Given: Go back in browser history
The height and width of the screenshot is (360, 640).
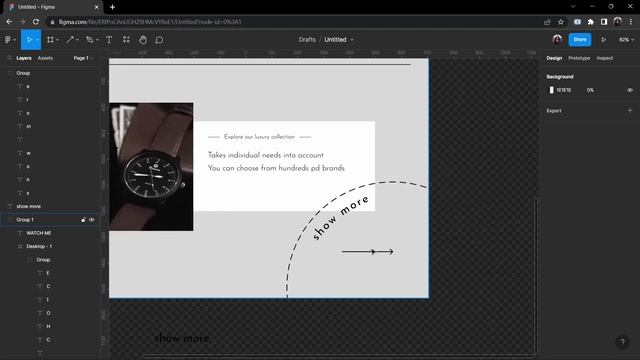Looking at the screenshot, I should point(9,22).
